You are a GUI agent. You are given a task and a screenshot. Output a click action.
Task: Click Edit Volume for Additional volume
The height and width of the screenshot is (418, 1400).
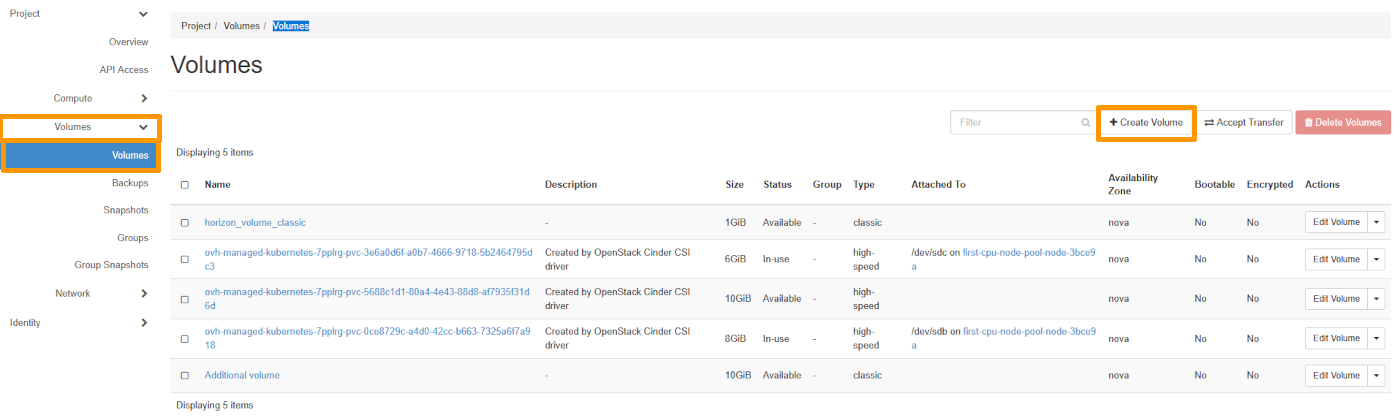click(1336, 375)
